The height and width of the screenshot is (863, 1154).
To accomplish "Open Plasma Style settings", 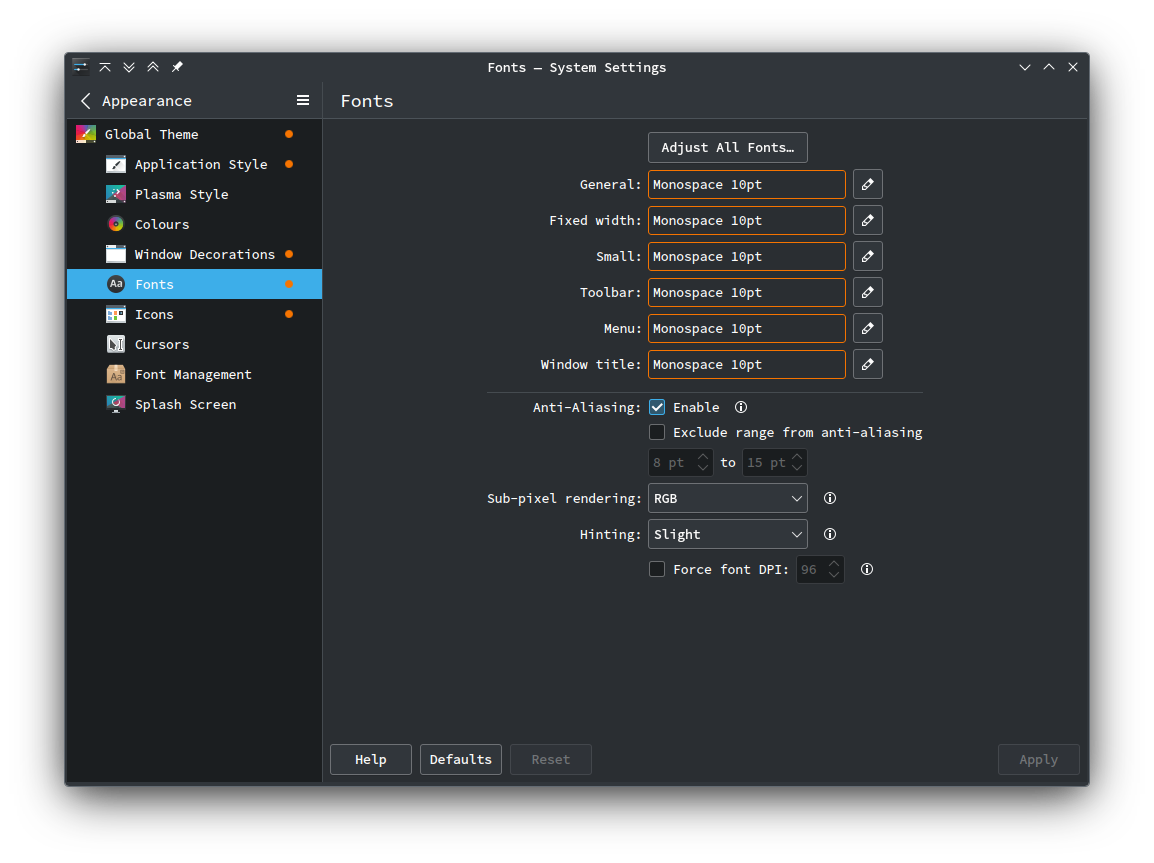I will pos(194,195).
